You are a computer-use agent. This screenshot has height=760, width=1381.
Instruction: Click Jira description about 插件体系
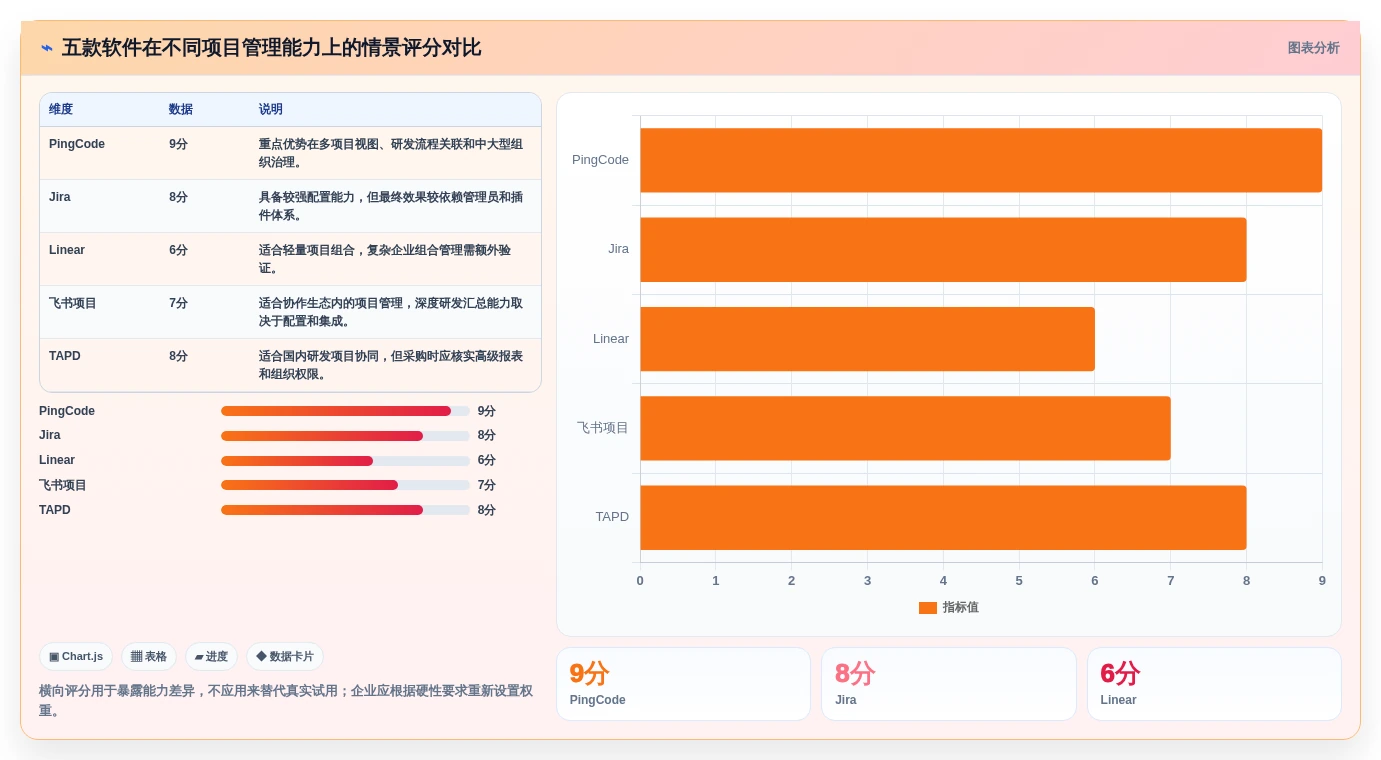pos(391,206)
